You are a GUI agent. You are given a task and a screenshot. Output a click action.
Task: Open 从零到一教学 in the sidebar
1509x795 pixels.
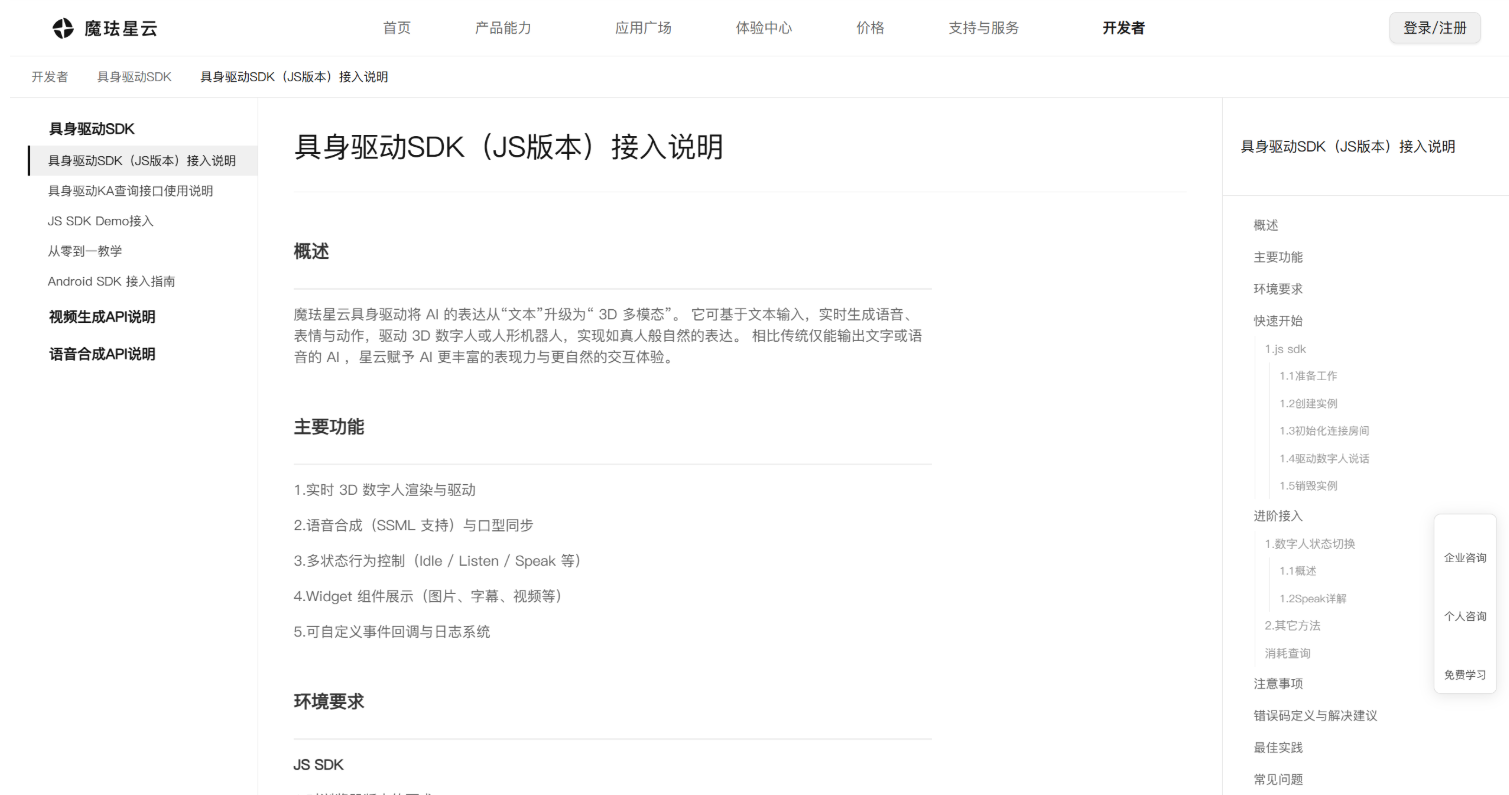(x=85, y=251)
